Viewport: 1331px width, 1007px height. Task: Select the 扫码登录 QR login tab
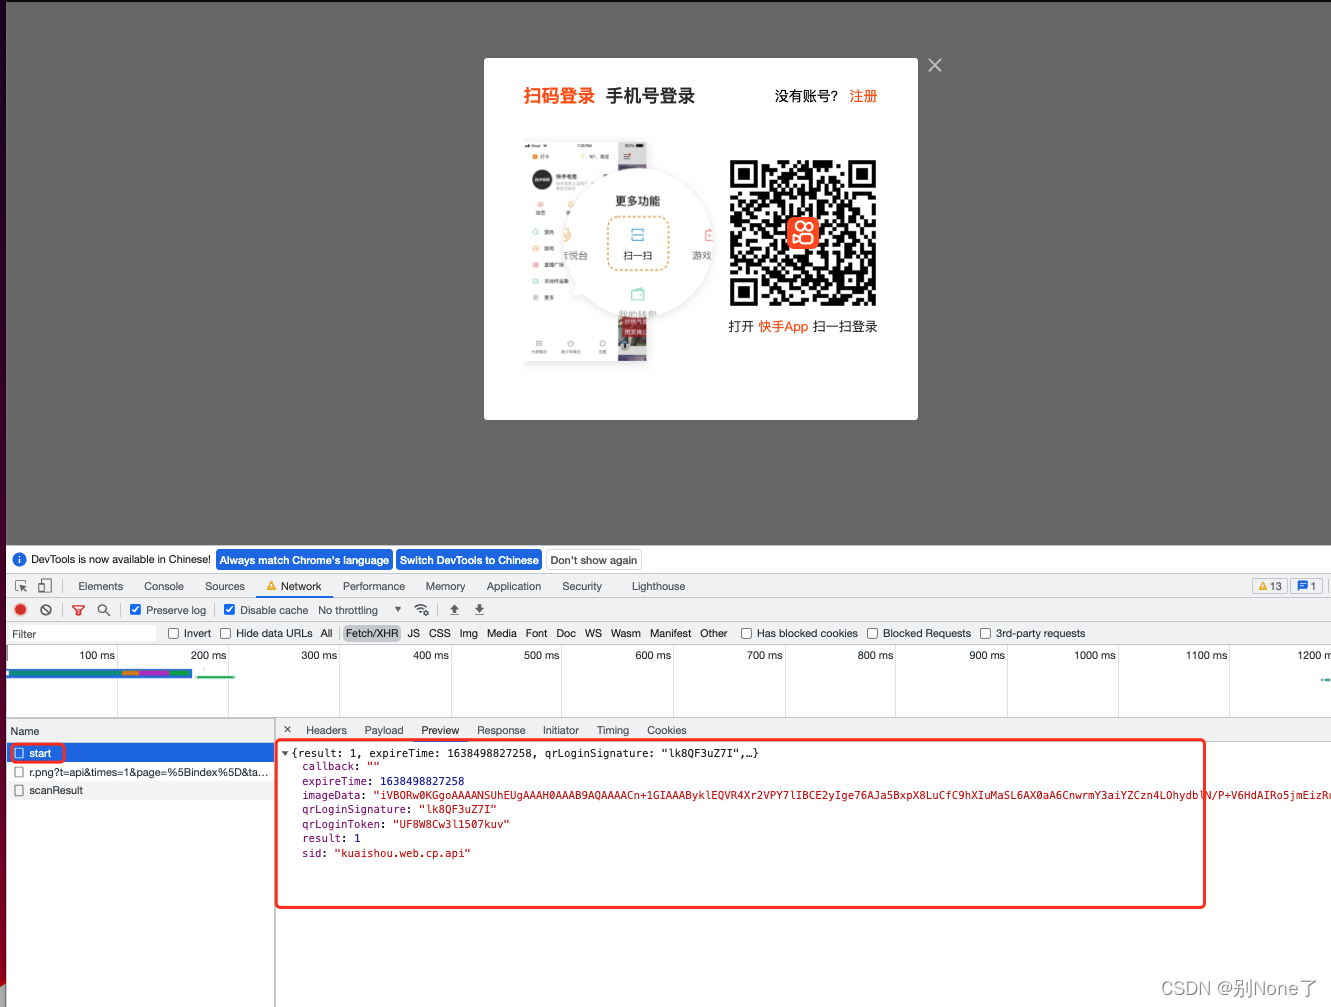pos(559,96)
